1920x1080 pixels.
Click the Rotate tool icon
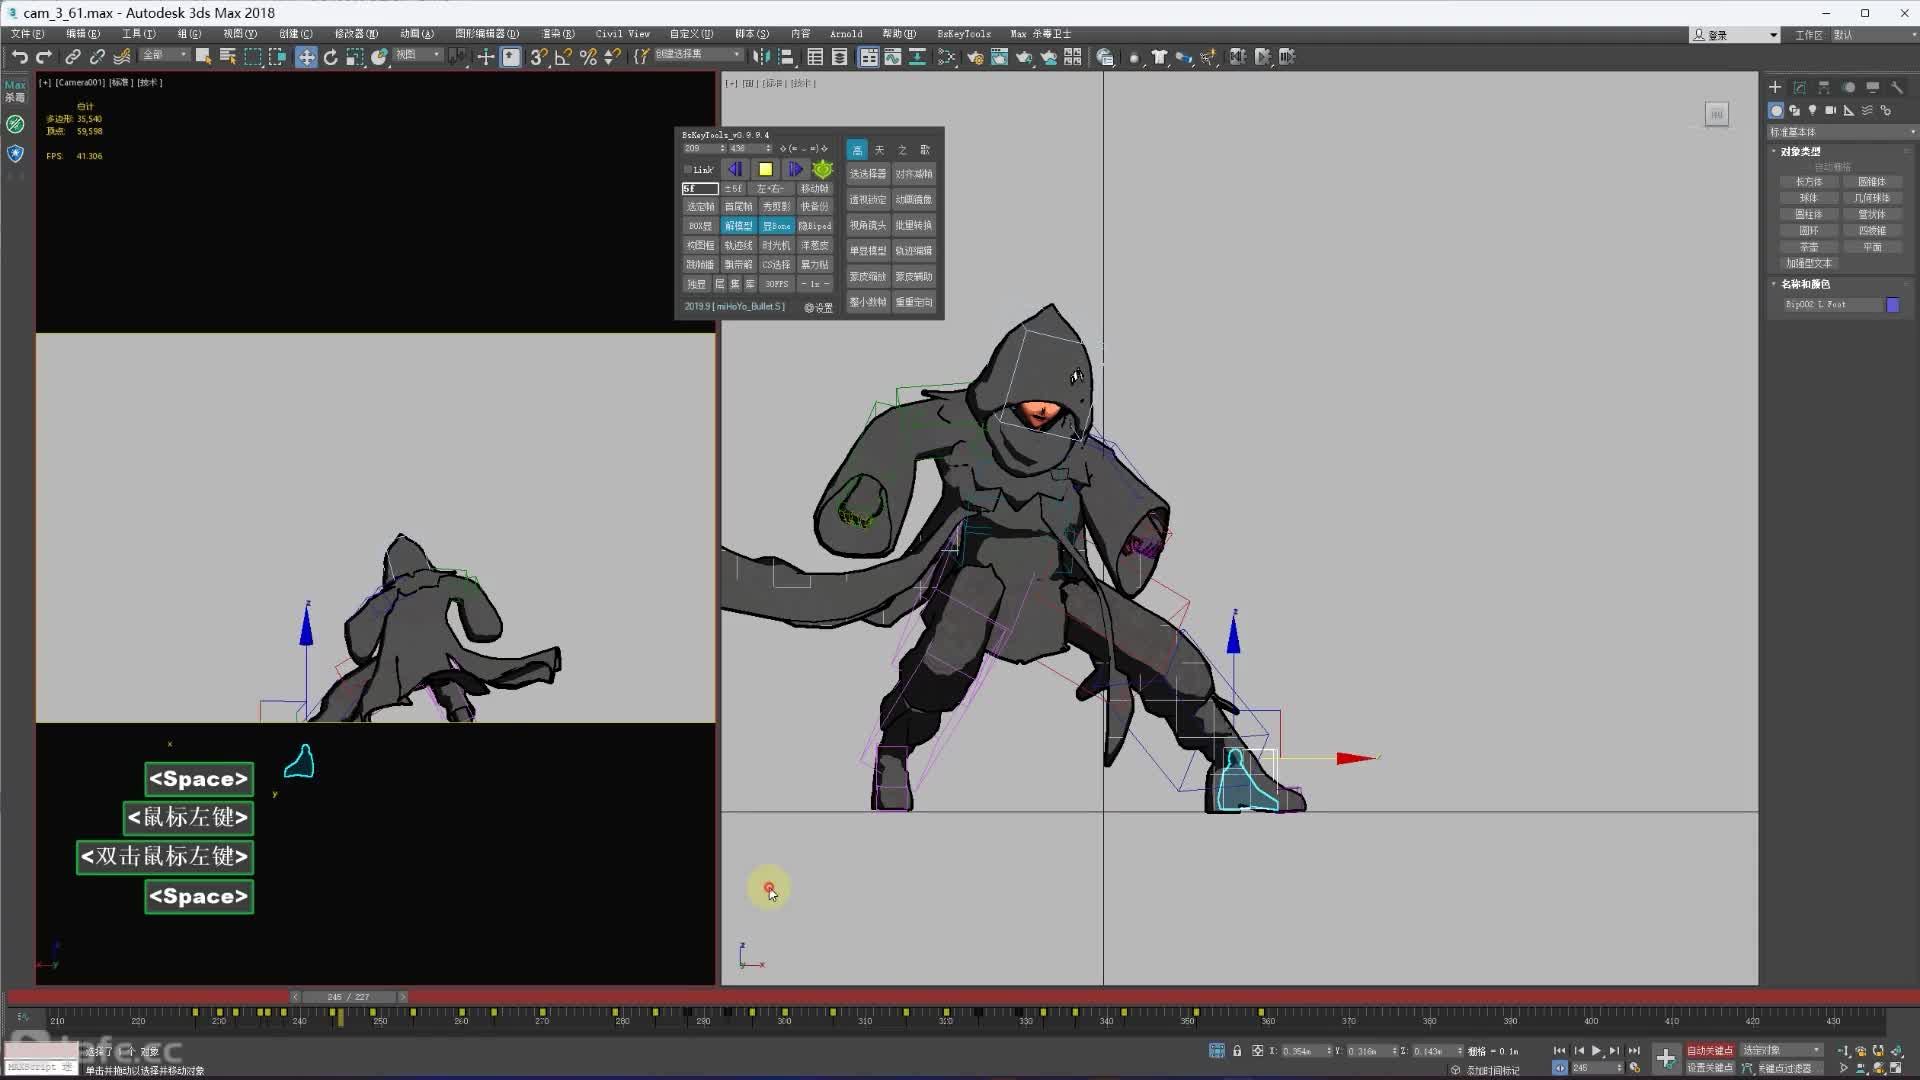[x=330, y=57]
